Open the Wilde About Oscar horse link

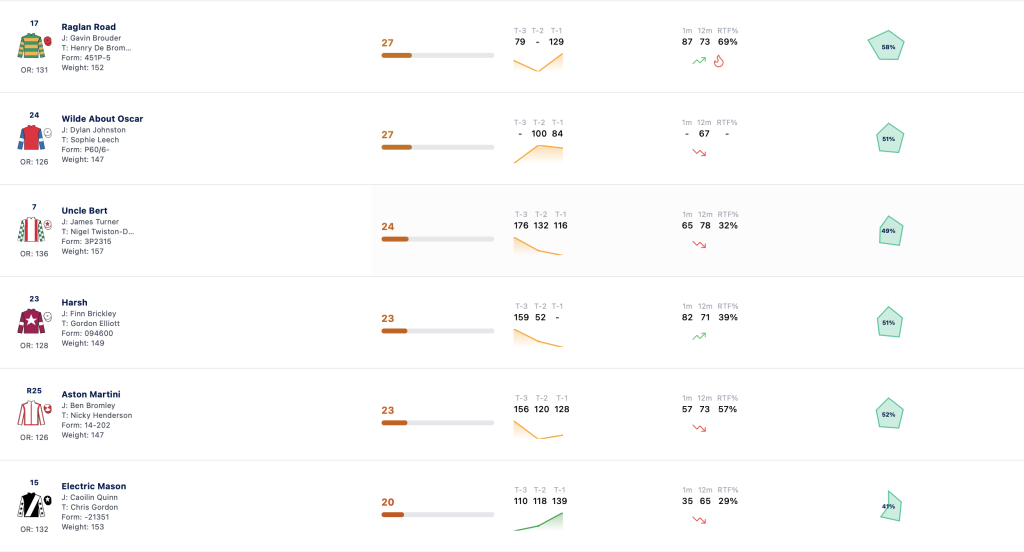click(x=102, y=119)
